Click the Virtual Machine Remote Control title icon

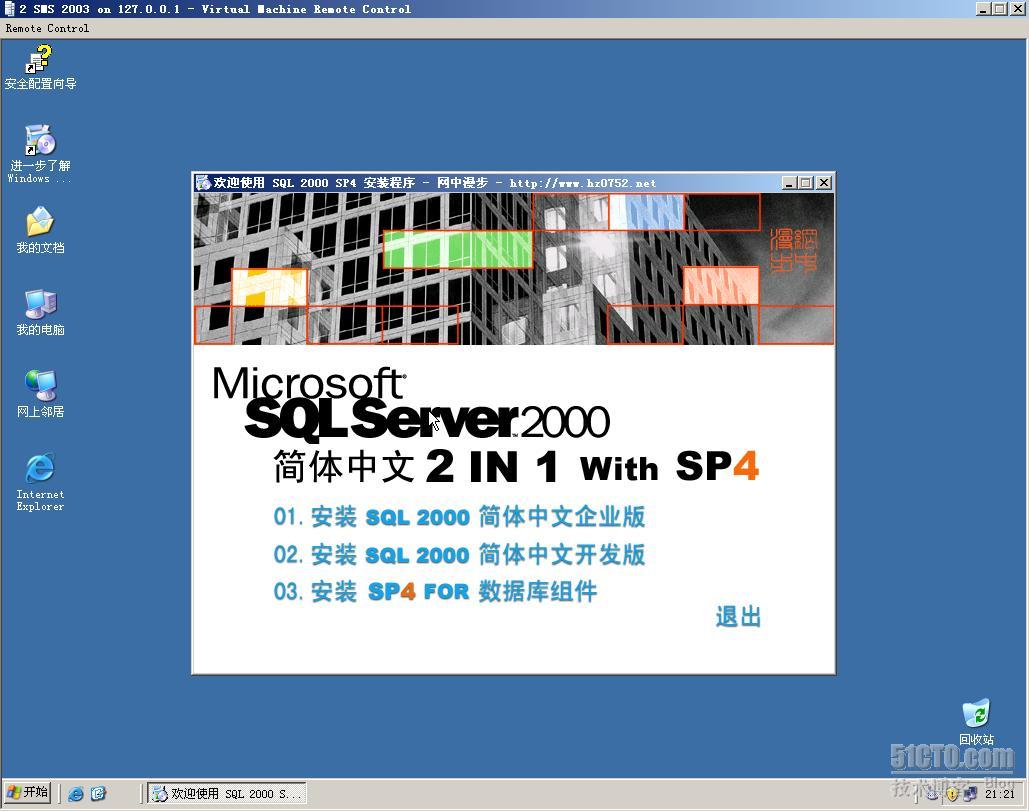pos(9,9)
